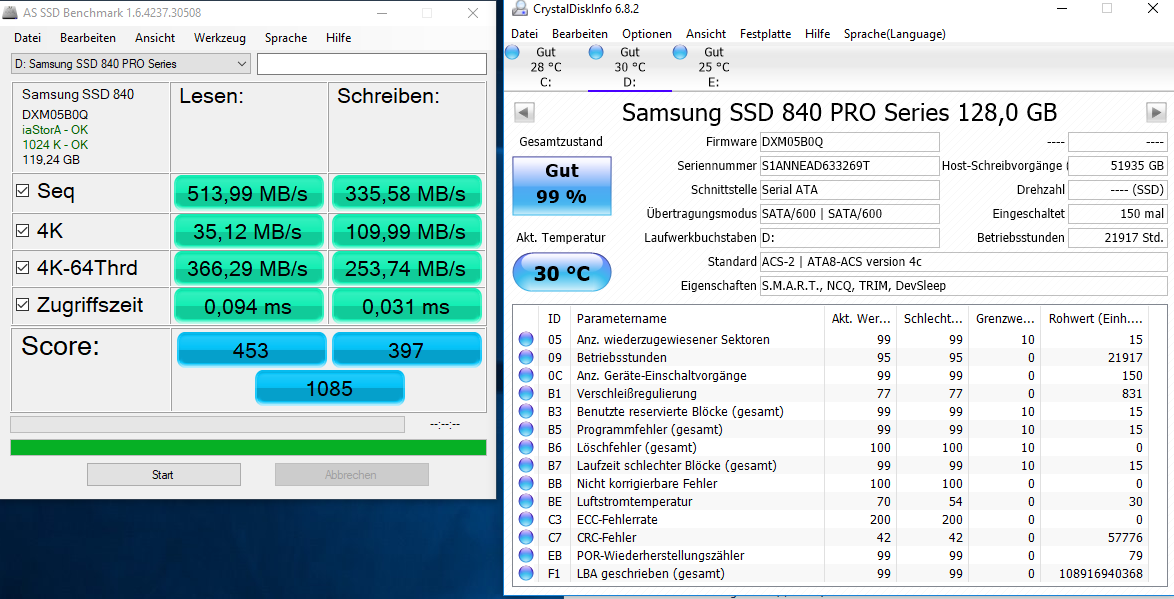Click status orb for C3 ECC-Fehlerrate
This screenshot has height=599, width=1174.
pyautogui.click(x=526, y=519)
